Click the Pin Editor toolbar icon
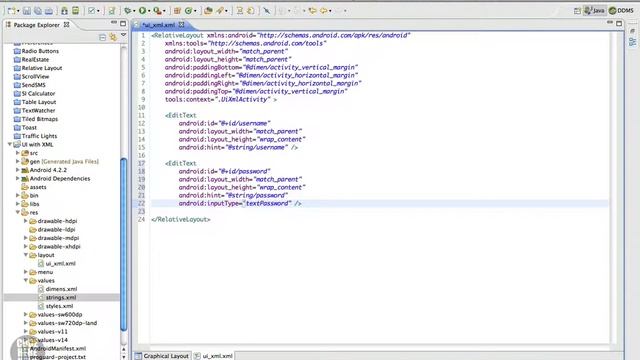Viewport: 640px width, 360px height. pos(267,11)
